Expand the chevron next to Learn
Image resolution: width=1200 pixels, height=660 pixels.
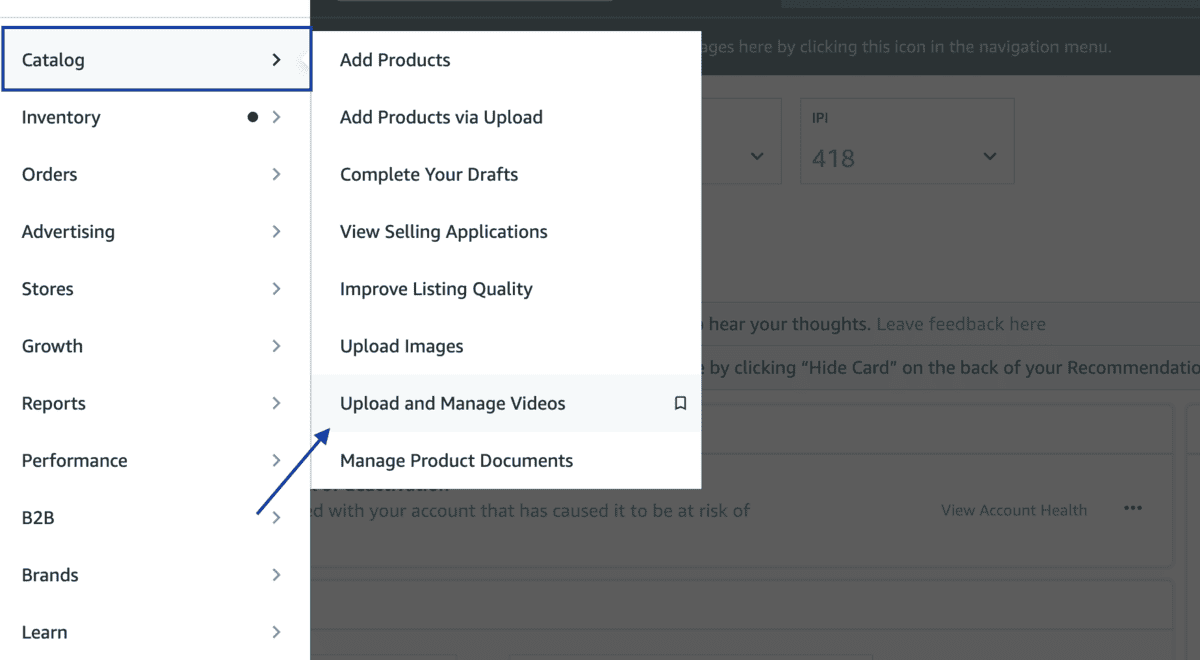(x=277, y=632)
